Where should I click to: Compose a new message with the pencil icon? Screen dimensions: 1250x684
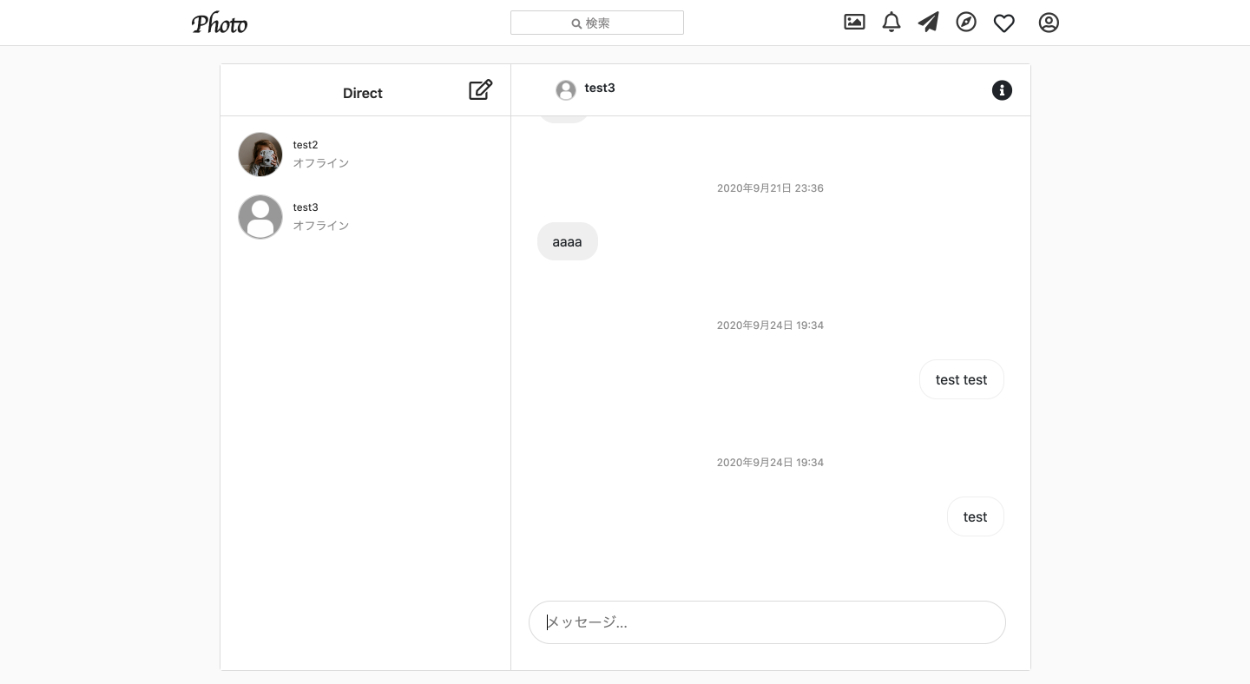[480, 90]
